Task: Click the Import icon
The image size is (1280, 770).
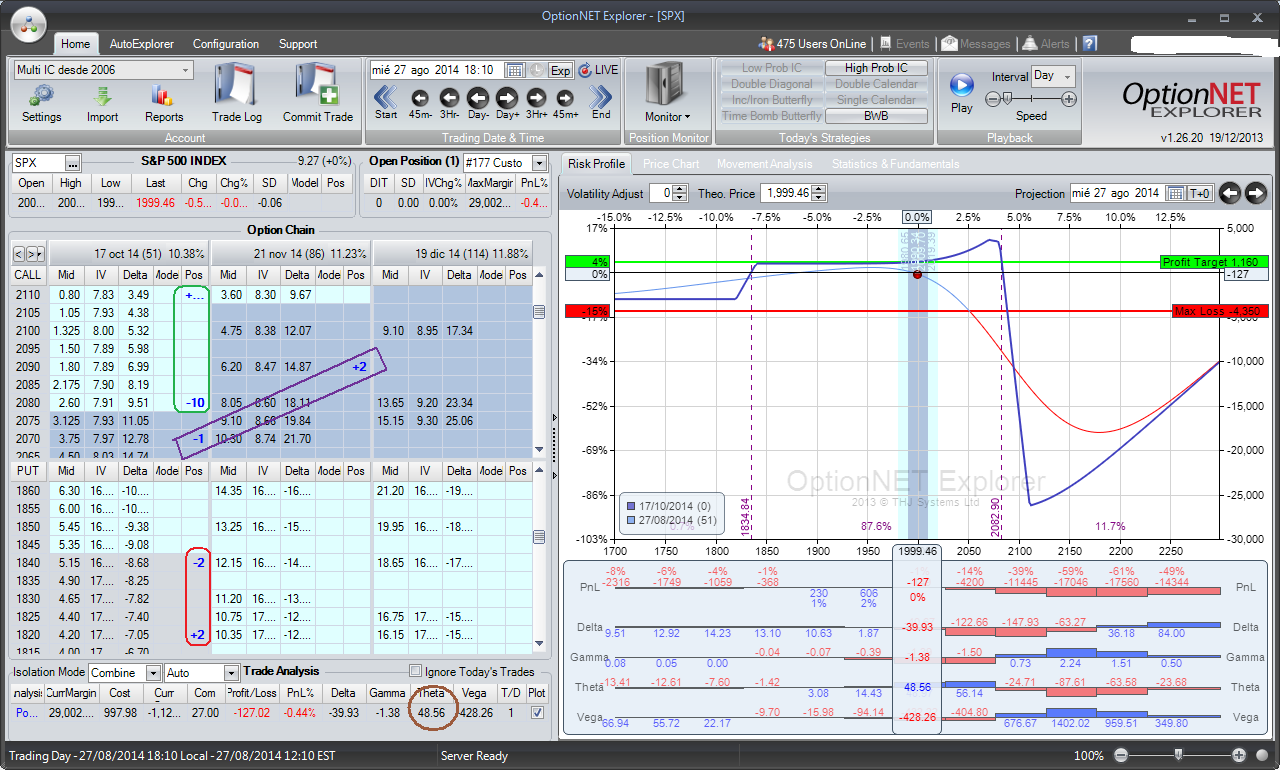Action: point(102,96)
